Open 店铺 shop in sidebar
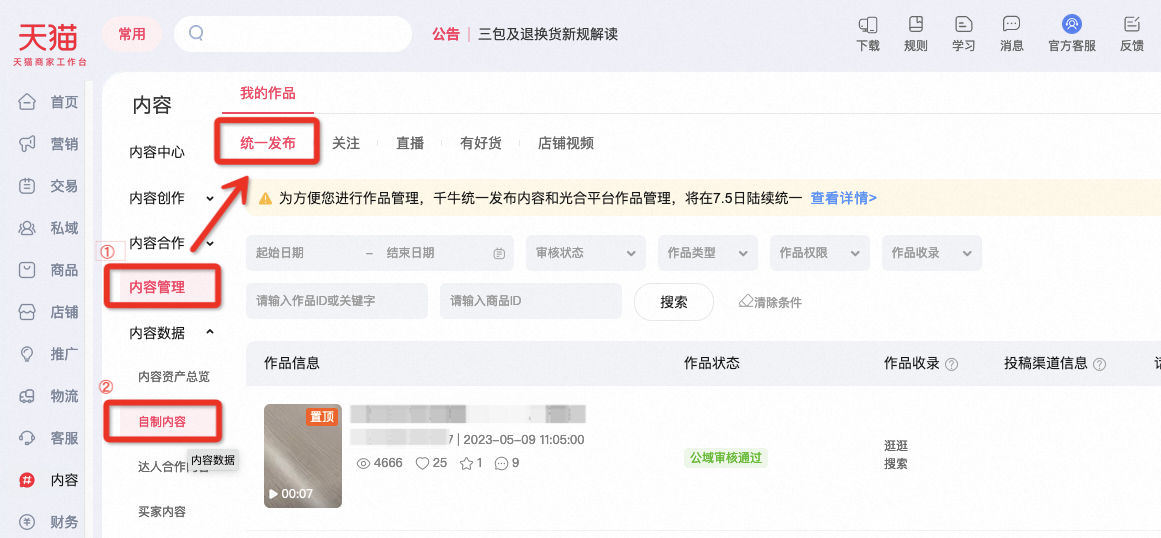Image resolution: width=1161 pixels, height=538 pixels. click(50, 312)
